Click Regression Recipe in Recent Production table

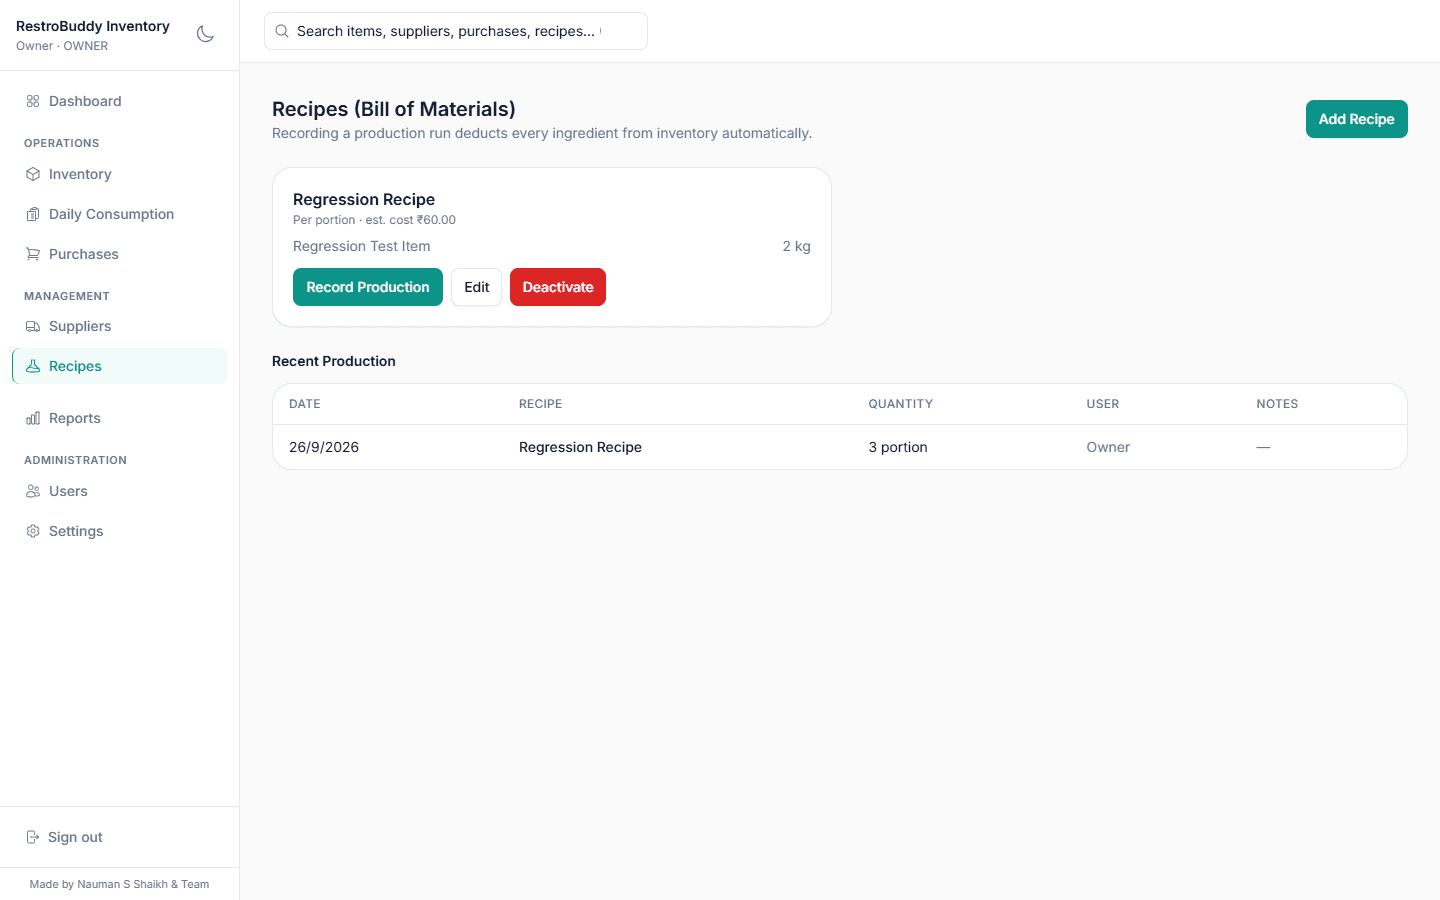pyautogui.click(x=580, y=447)
